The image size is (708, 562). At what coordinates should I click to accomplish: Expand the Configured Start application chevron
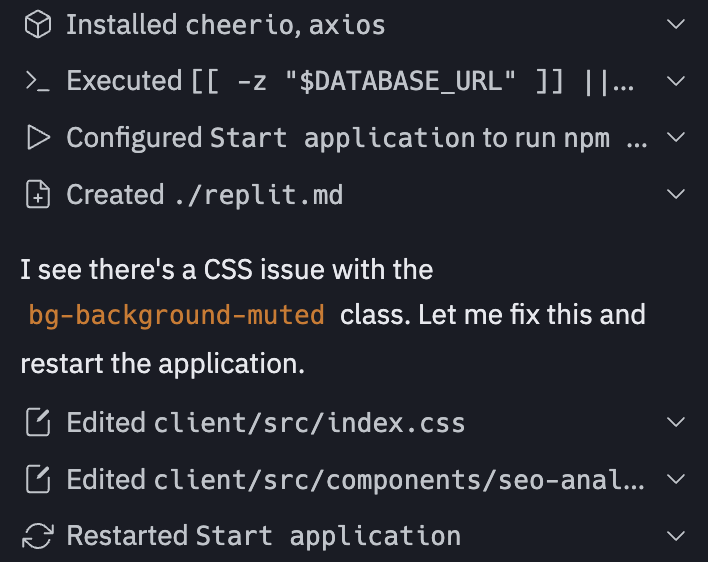coord(675,137)
